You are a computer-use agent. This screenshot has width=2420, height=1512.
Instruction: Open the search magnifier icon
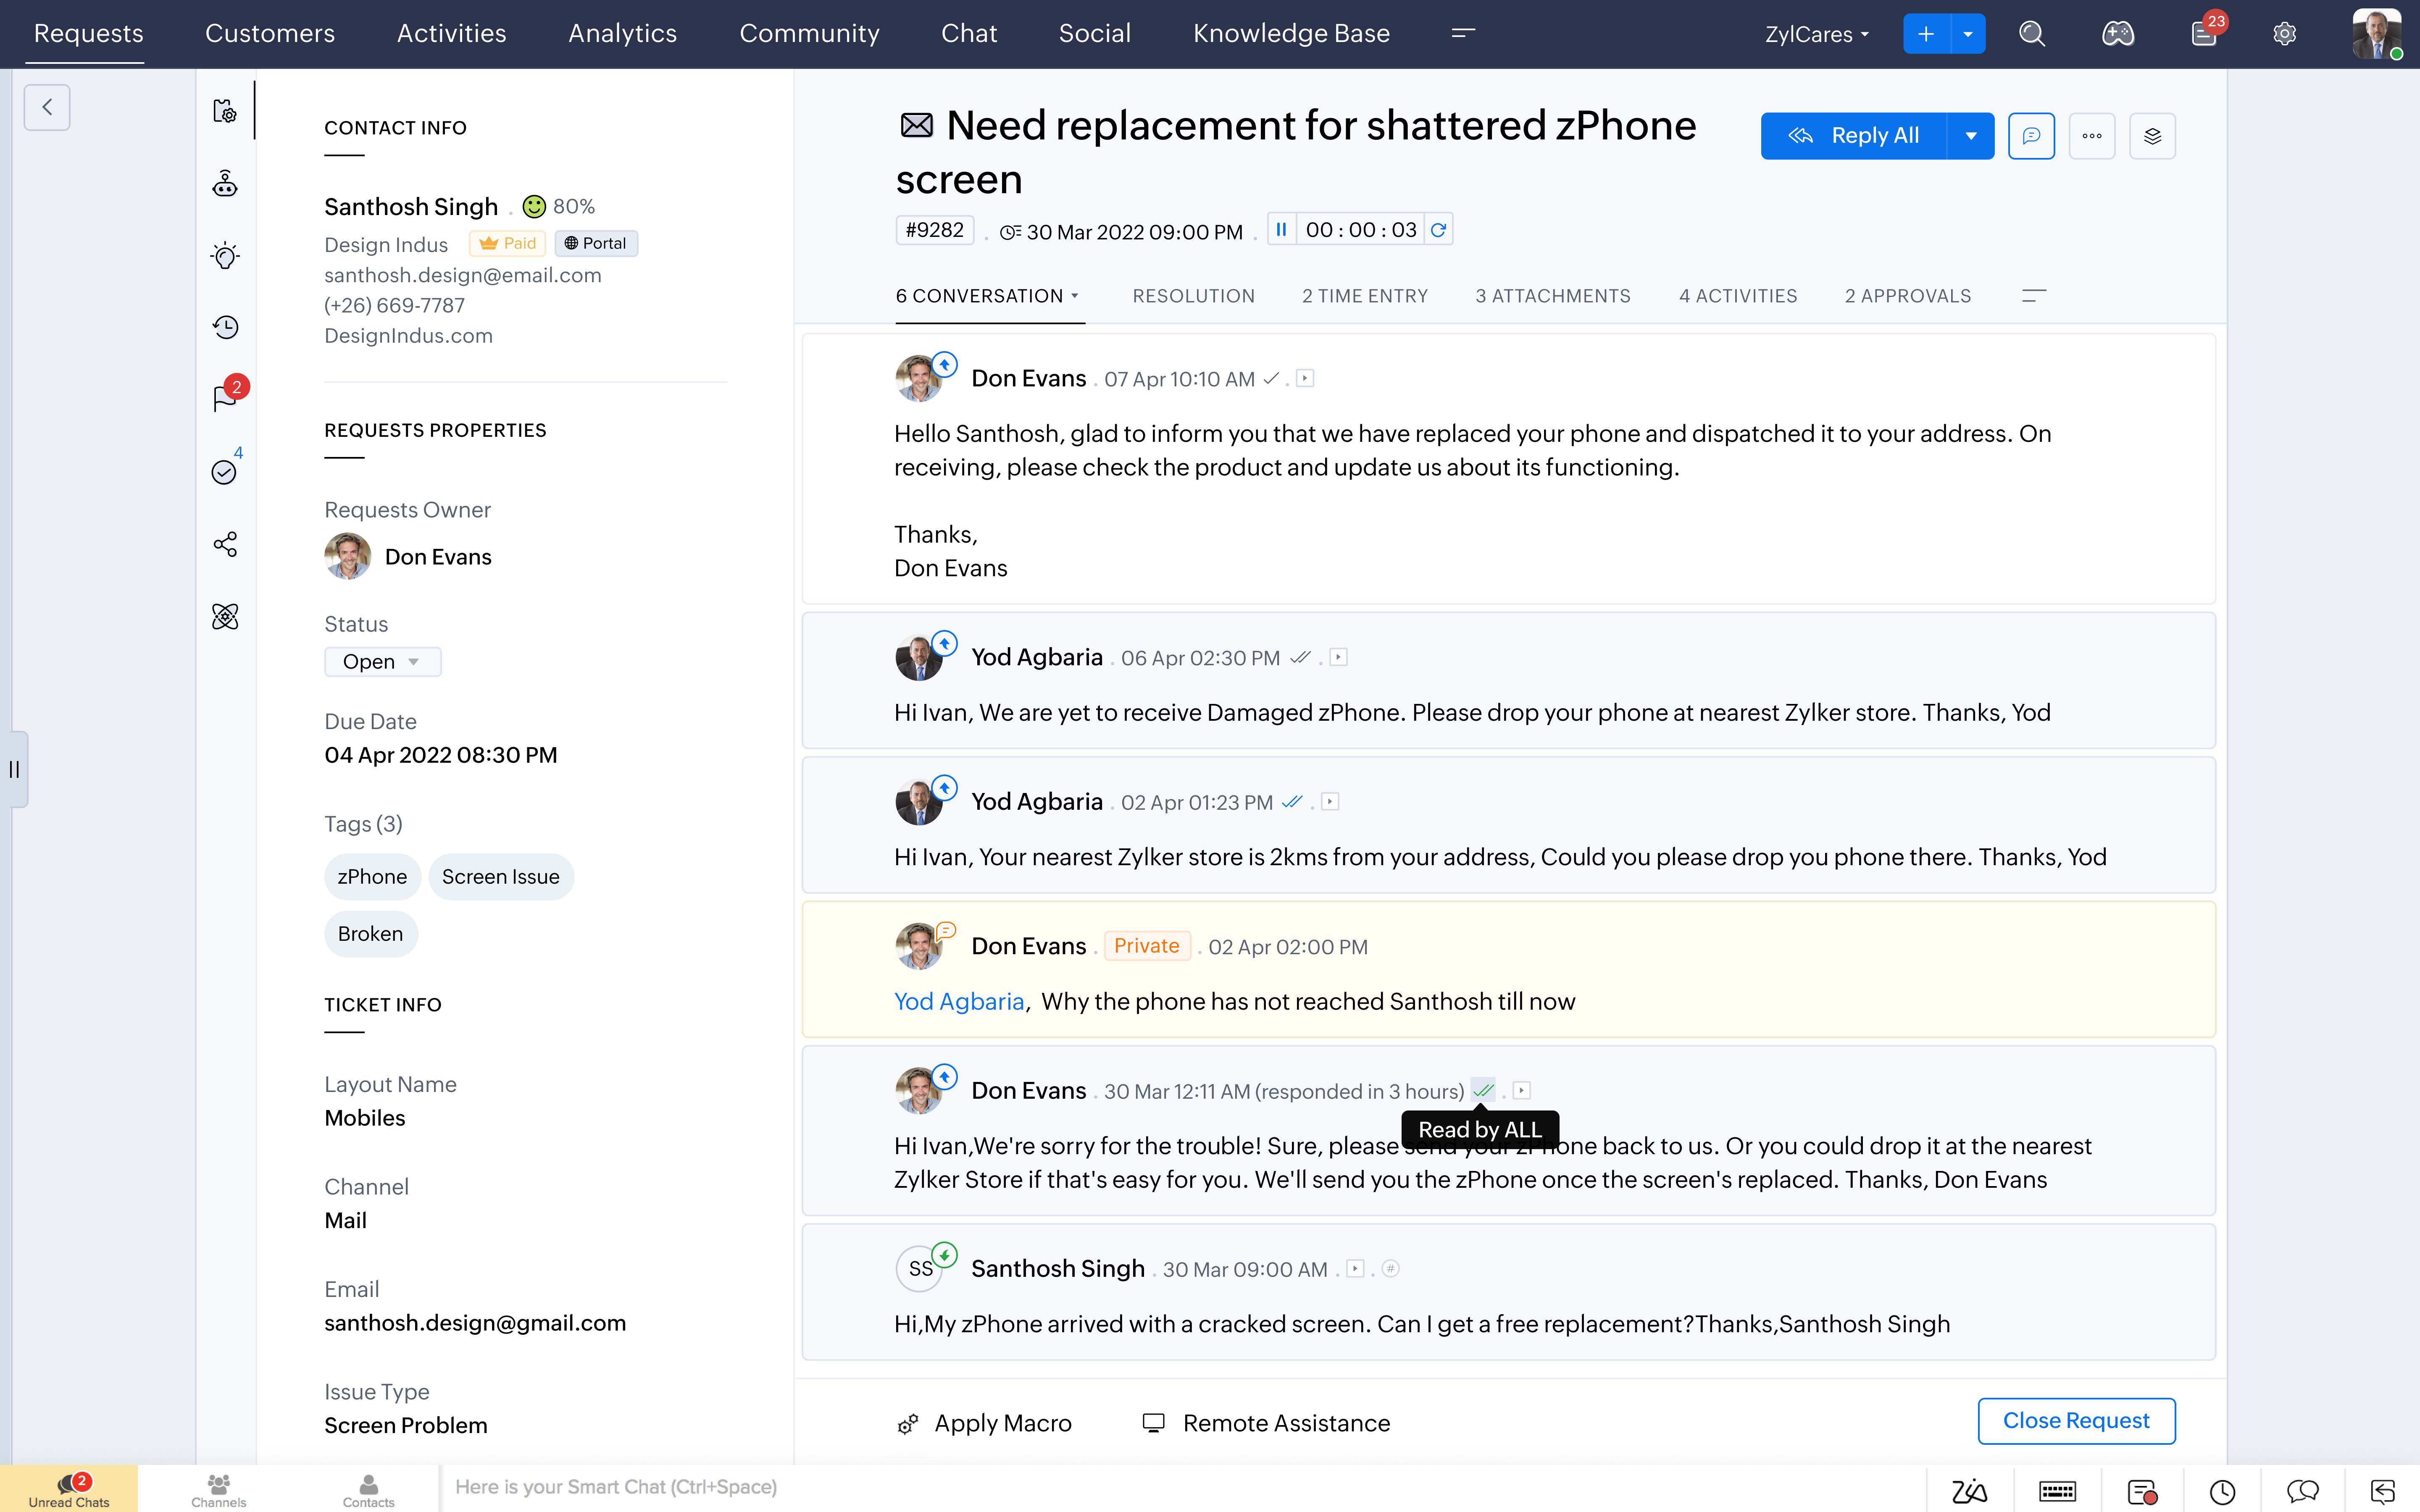pos(2031,34)
